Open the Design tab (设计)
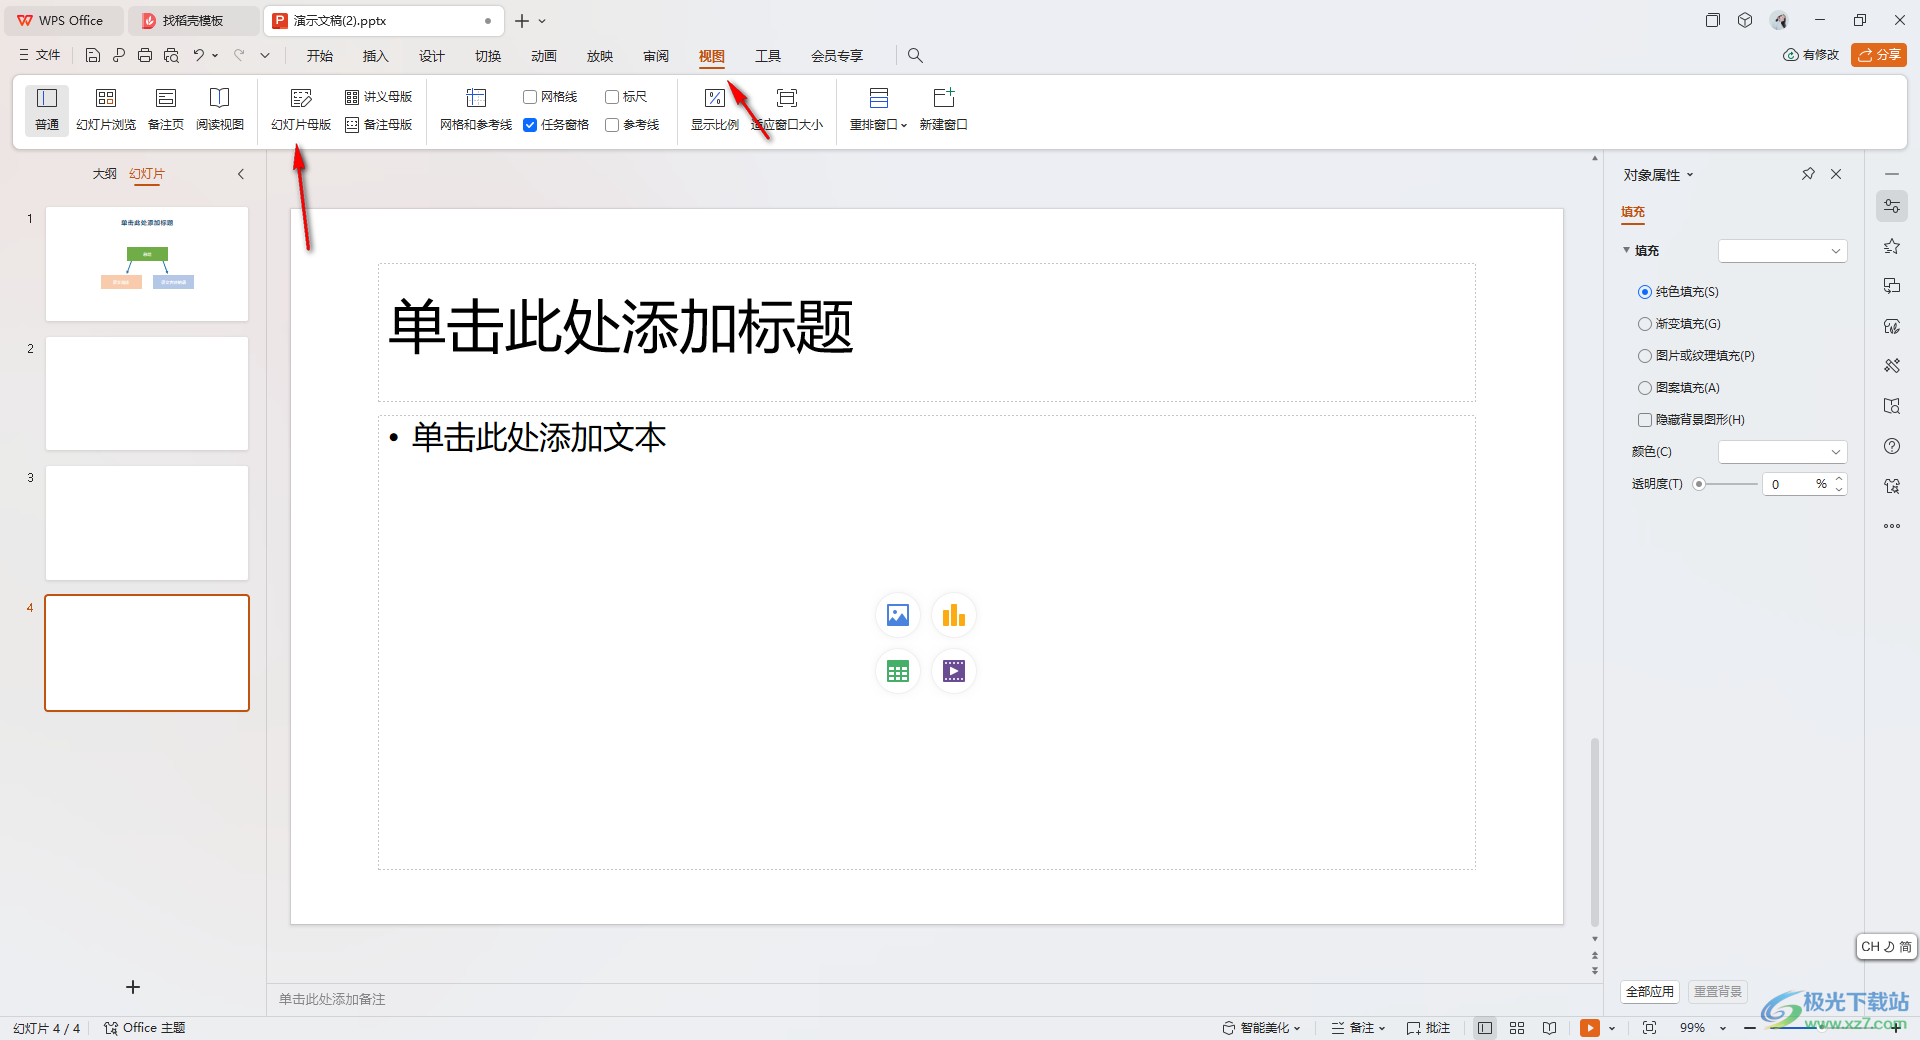 (432, 56)
